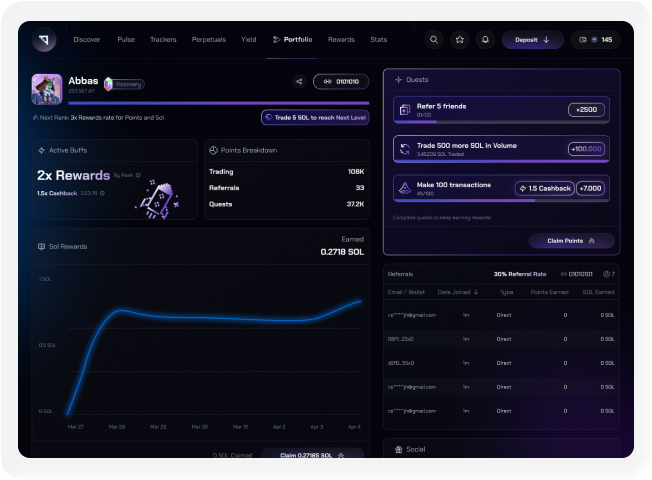Click Abbas profile avatar picture
The image size is (652, 480).
(x=47, y=89)
